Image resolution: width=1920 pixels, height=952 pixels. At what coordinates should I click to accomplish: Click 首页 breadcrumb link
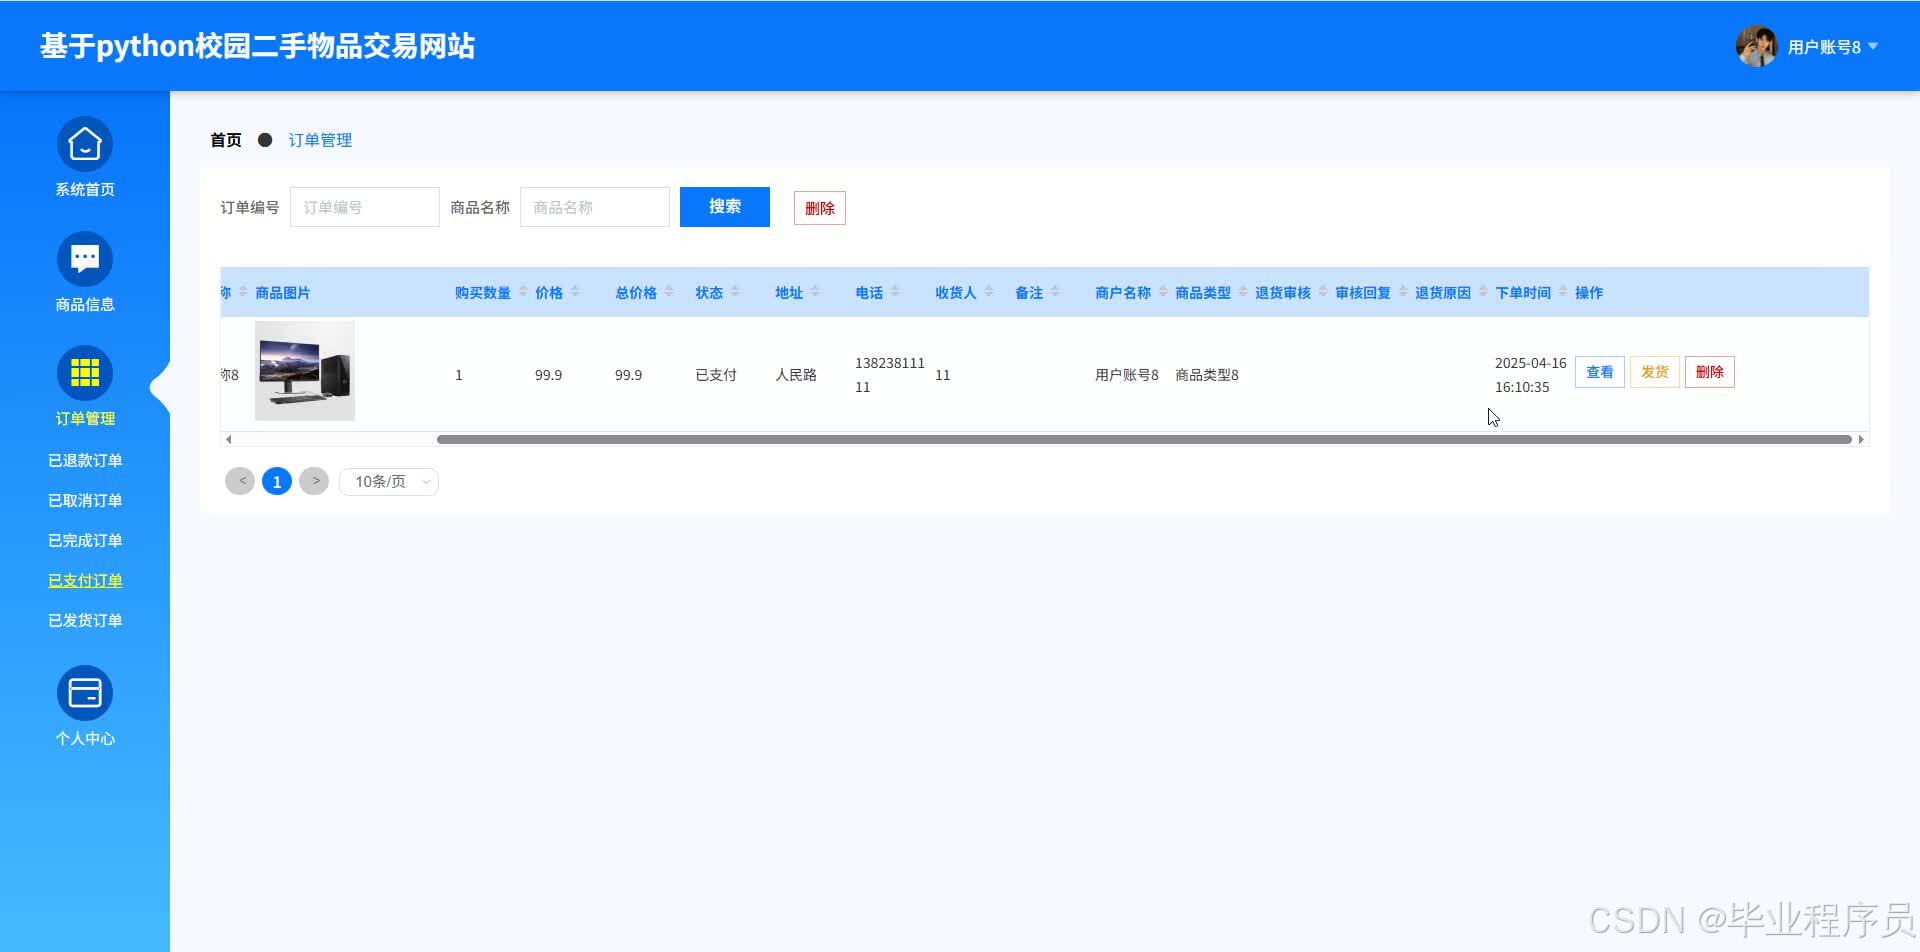pos(226,140)
